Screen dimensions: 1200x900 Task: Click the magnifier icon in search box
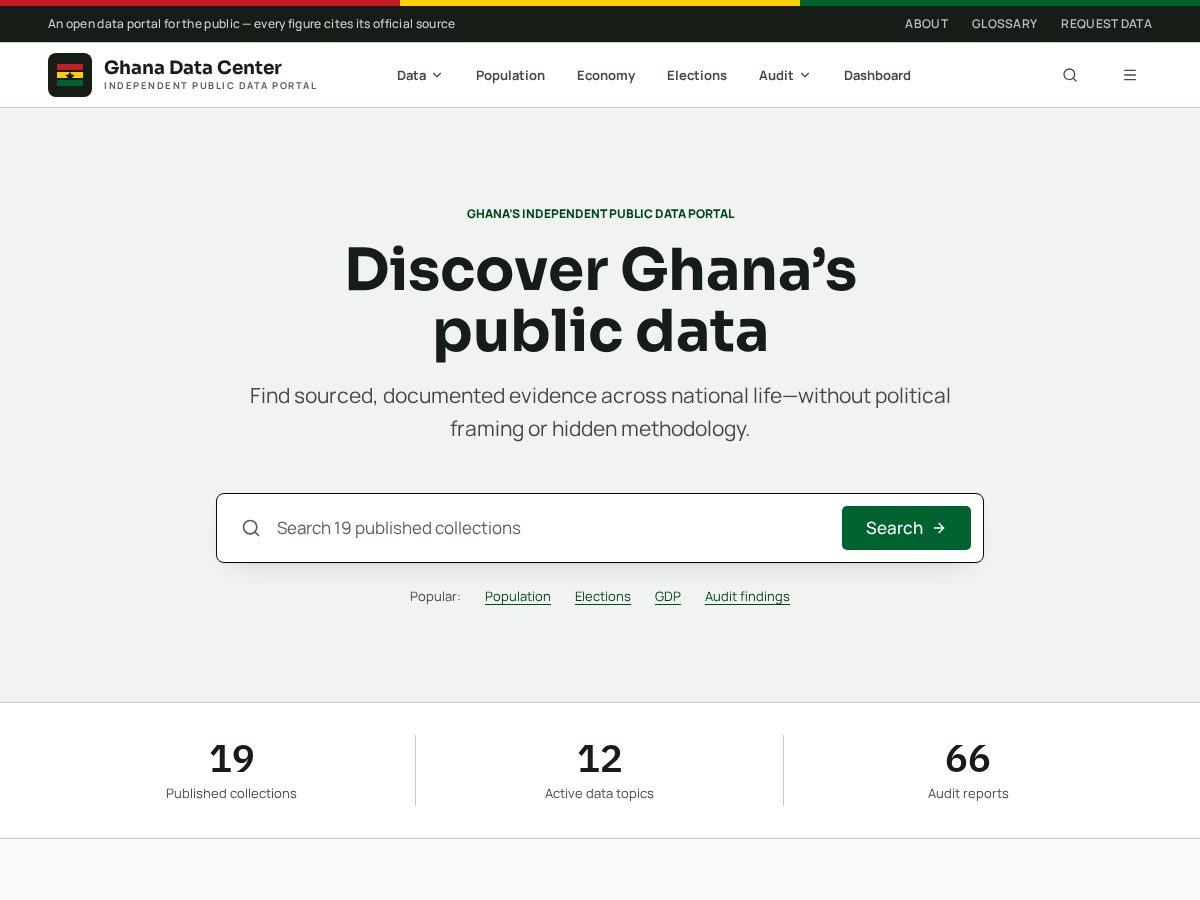pyautogui.click(x=251, y=528)
